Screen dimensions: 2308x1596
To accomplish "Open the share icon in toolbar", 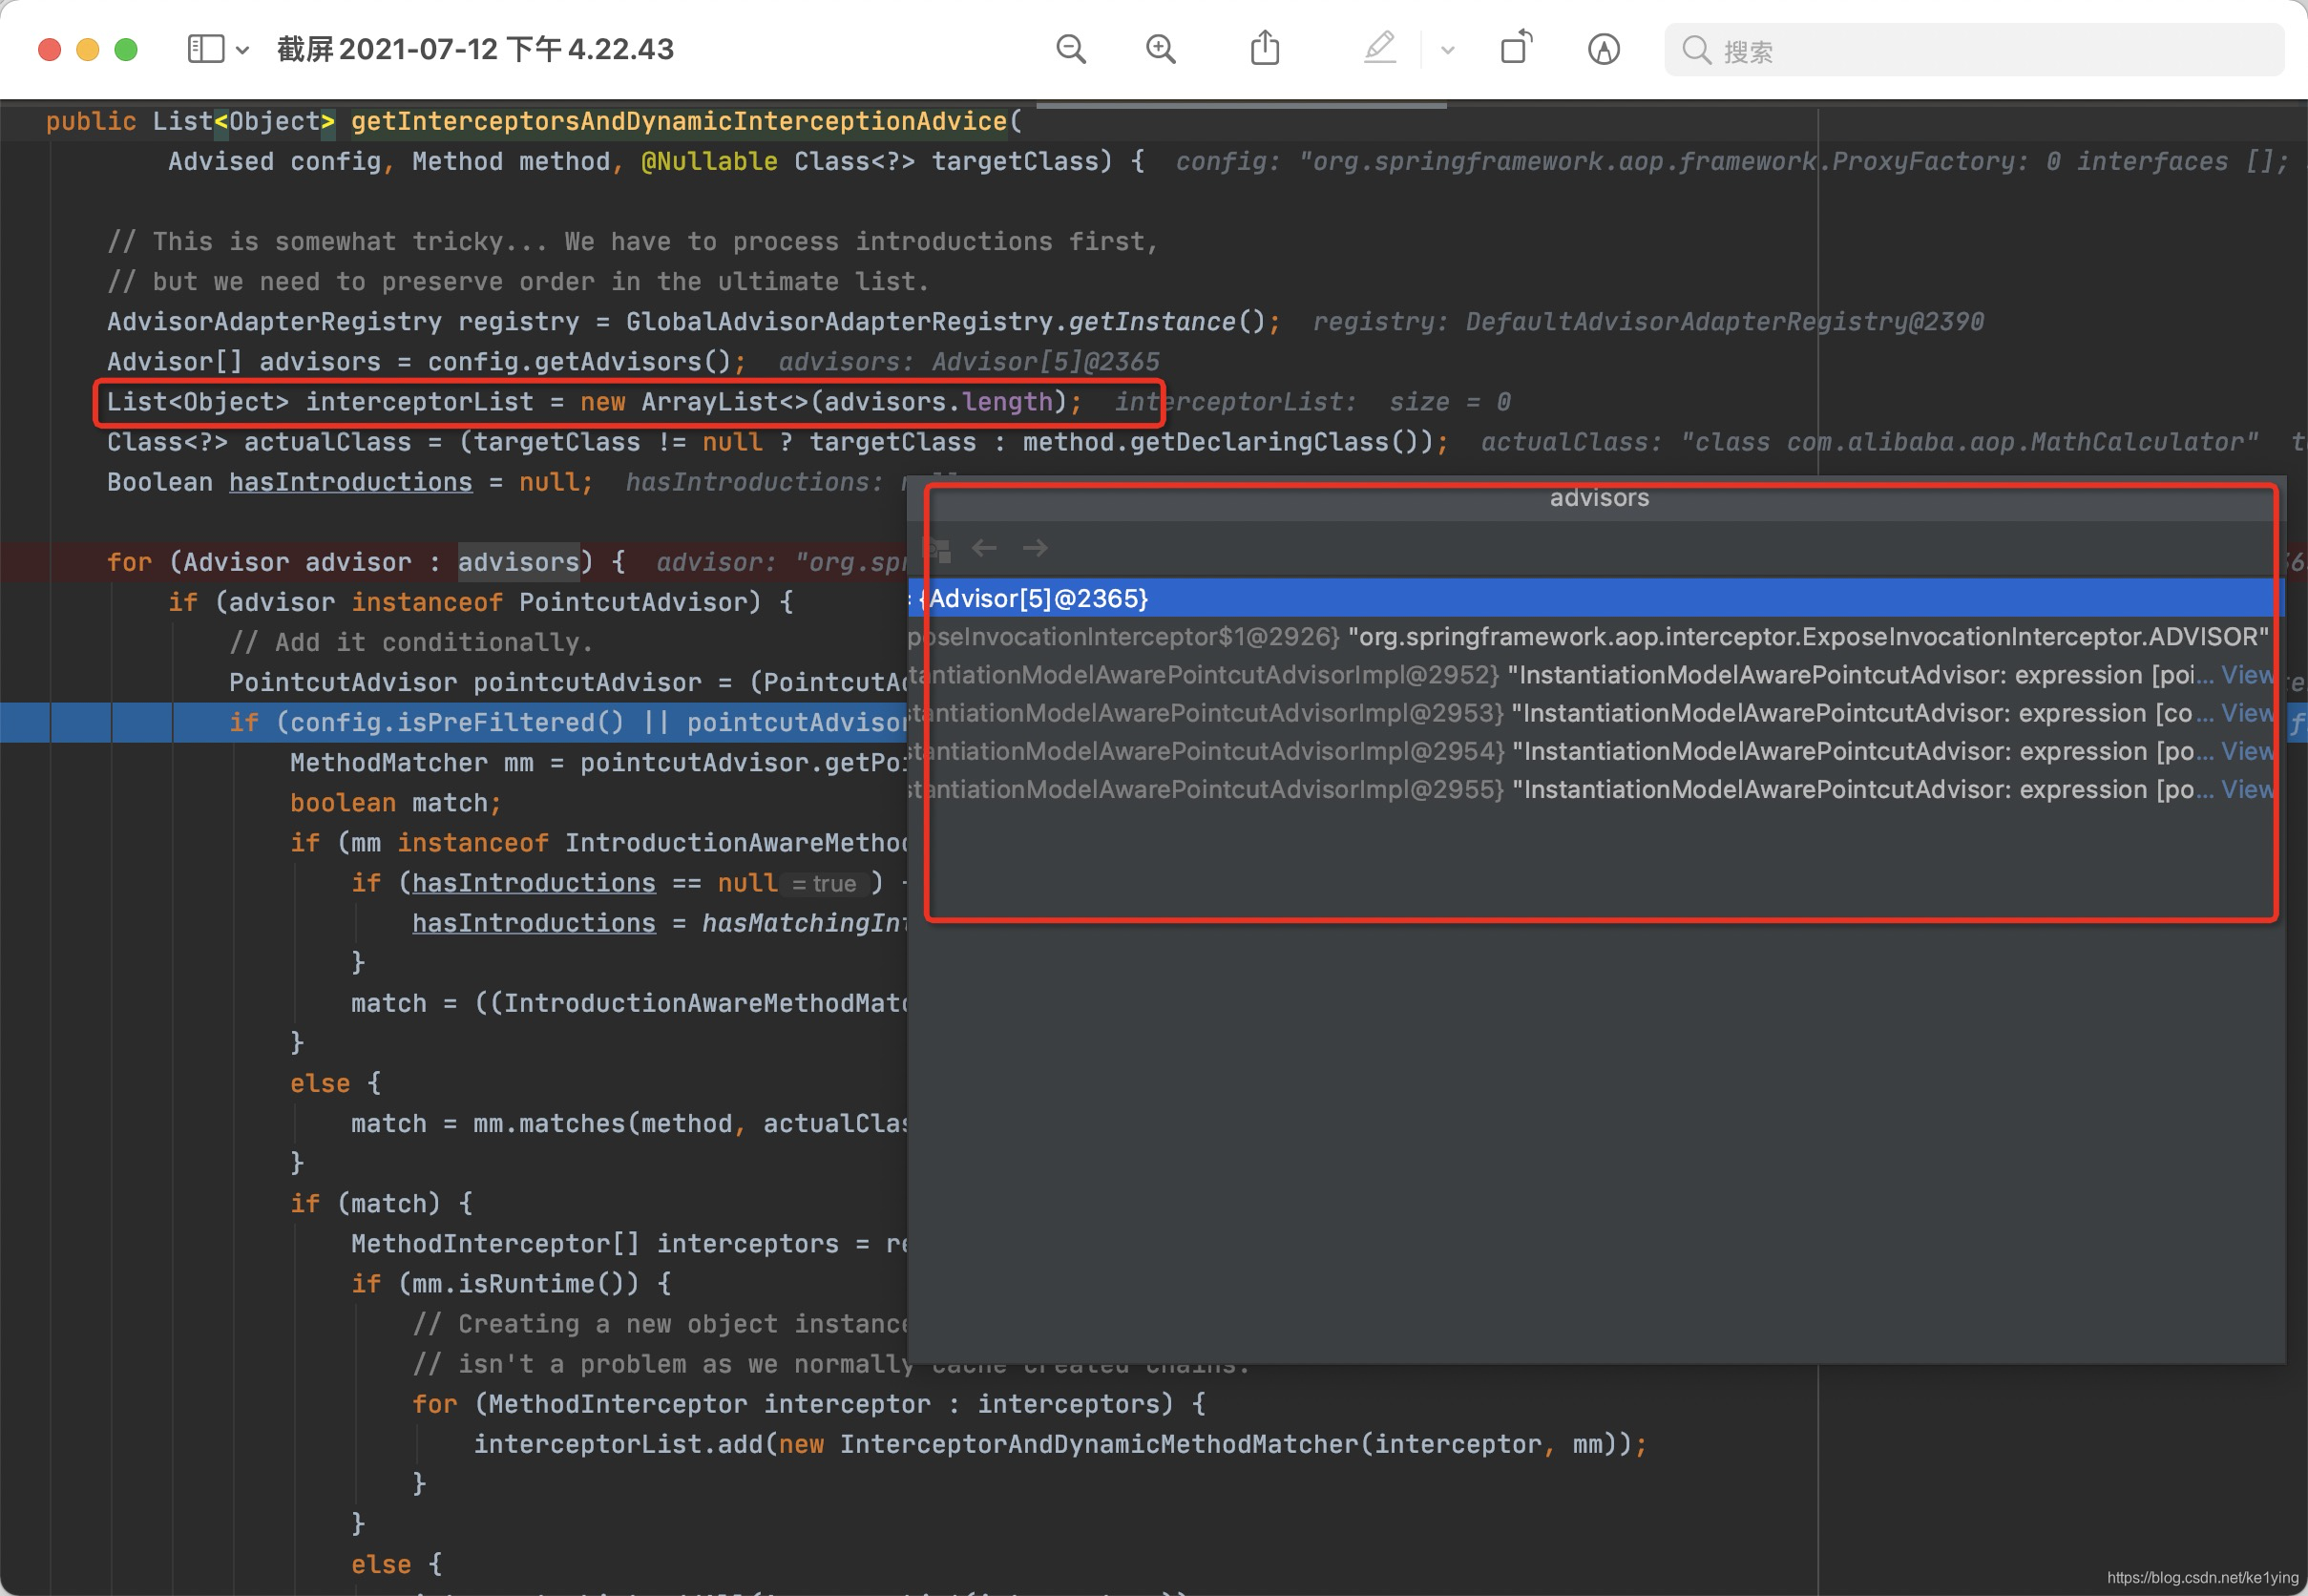I will point(1265,48).
